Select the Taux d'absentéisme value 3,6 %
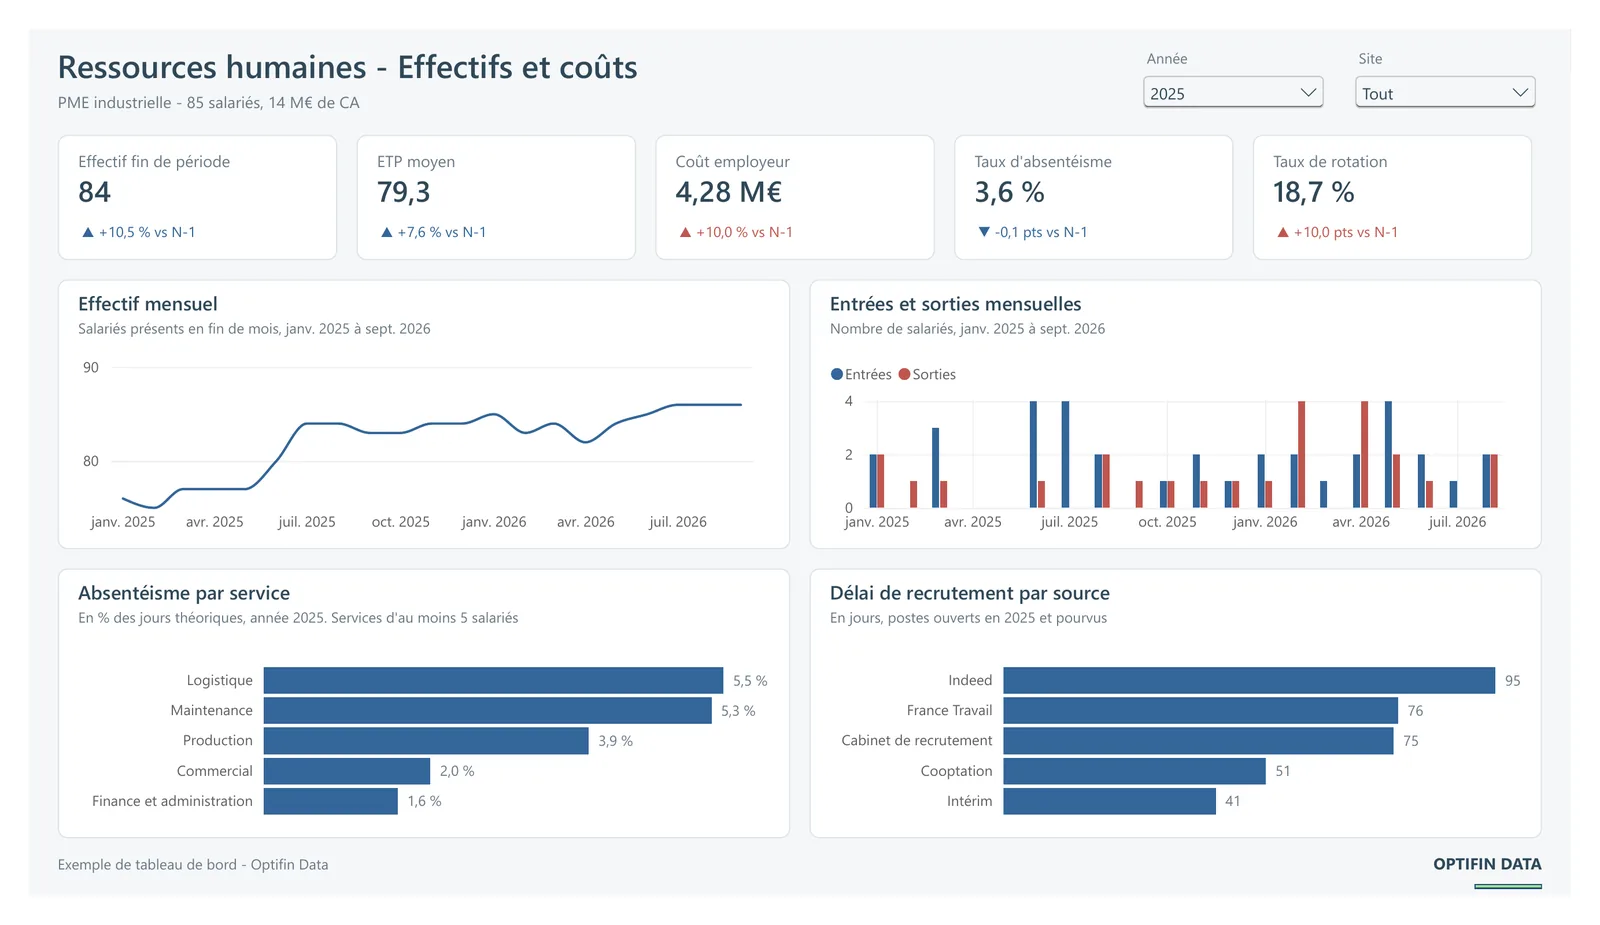The height and width of the screenshot is (925, 1600). 1009,192
